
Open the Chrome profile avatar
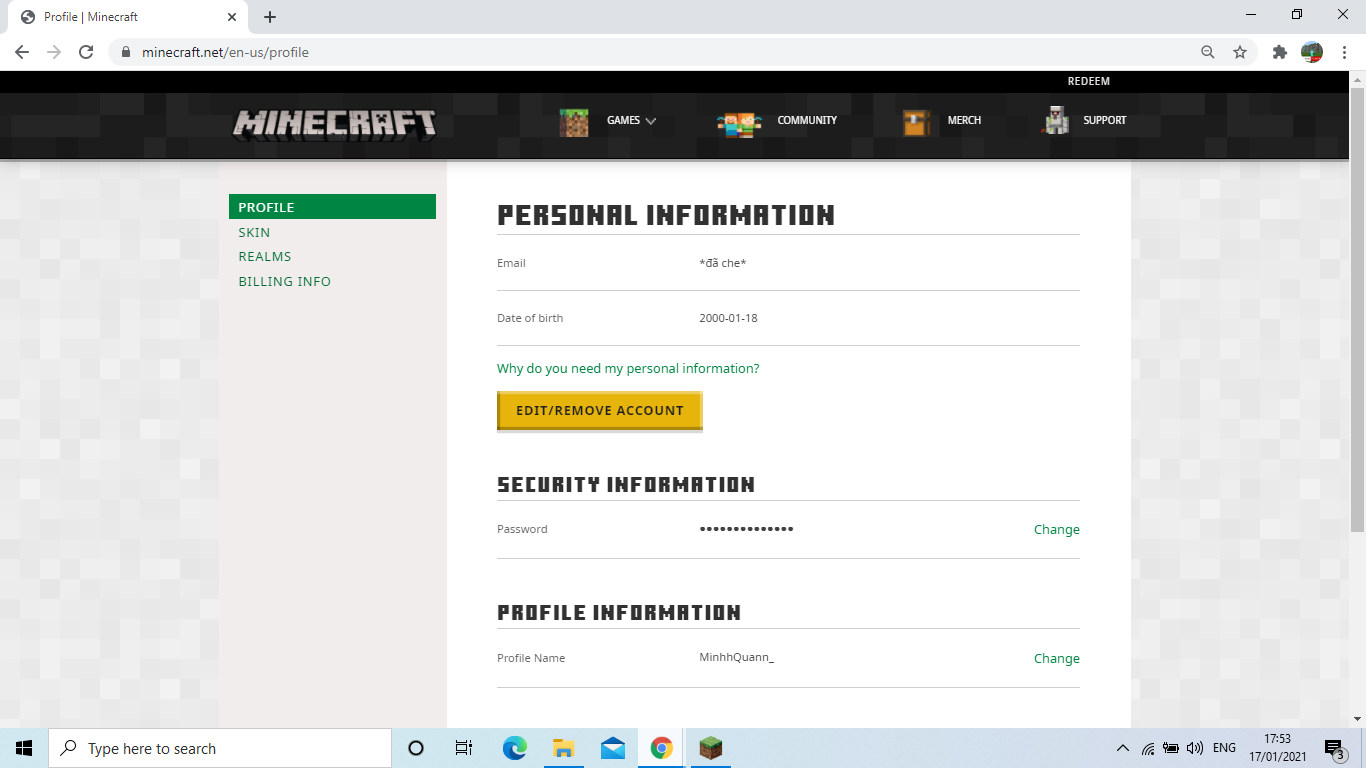tap(1312, 52)
